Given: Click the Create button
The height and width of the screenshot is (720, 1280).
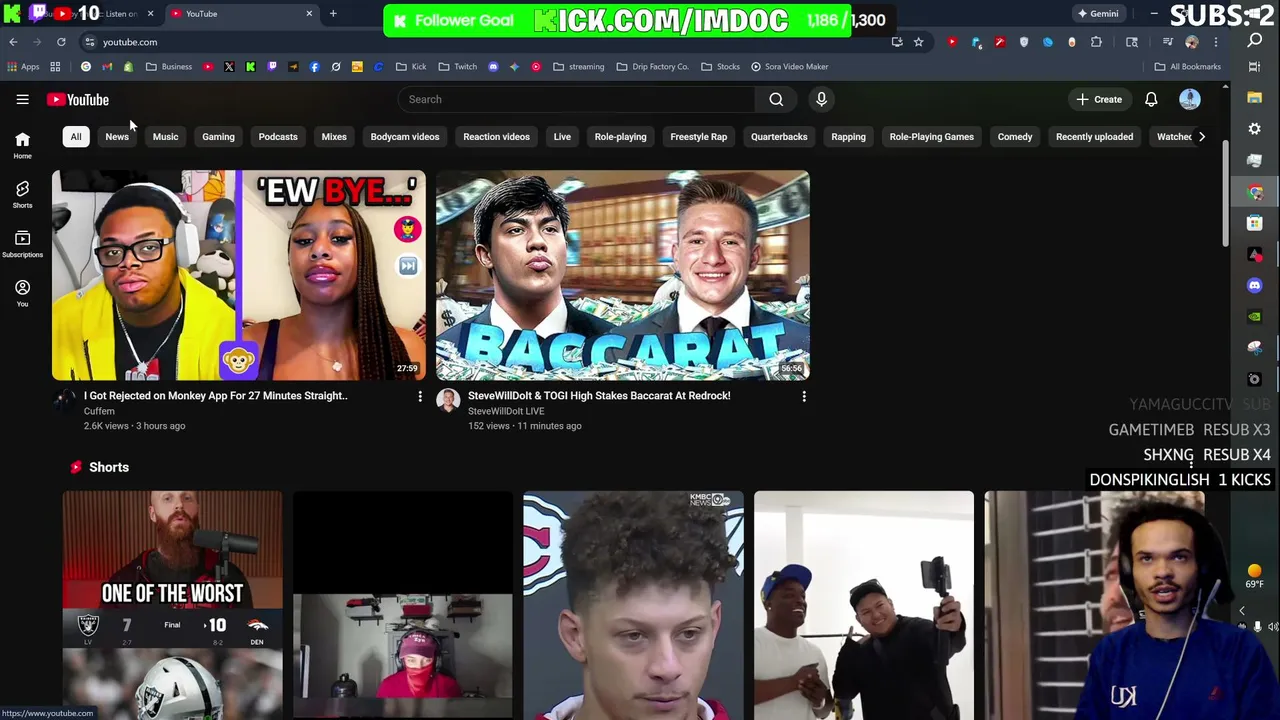Looking at the screenshot, I should (1099, 99).
